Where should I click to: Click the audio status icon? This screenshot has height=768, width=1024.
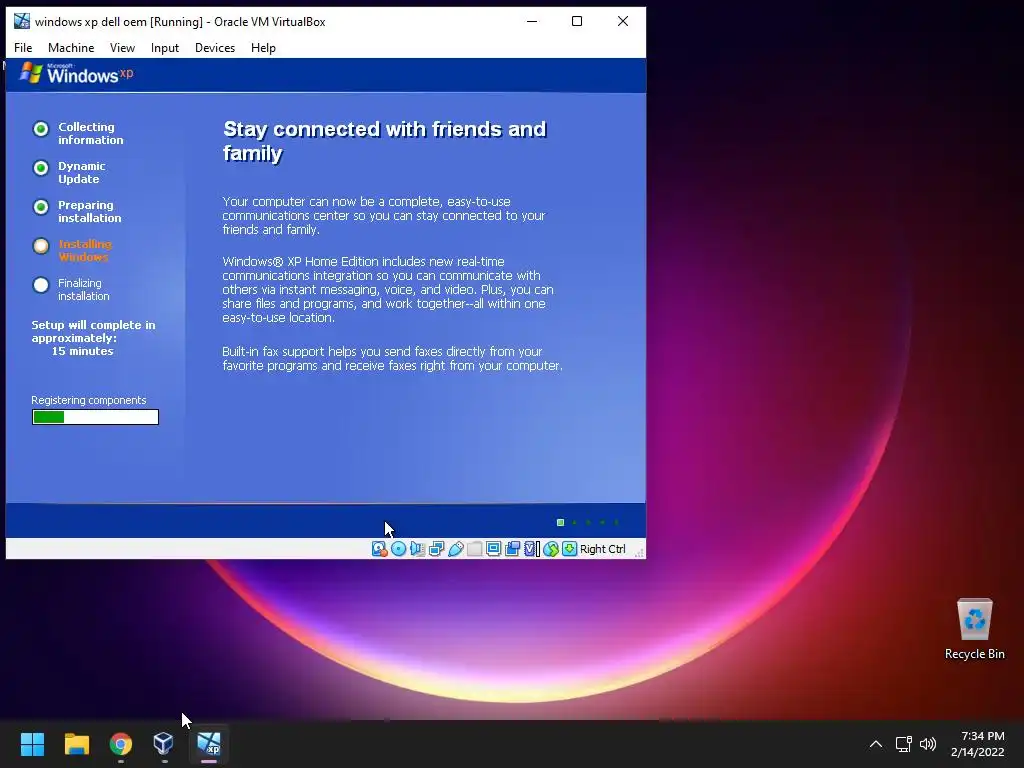click(x=417, y=549)
